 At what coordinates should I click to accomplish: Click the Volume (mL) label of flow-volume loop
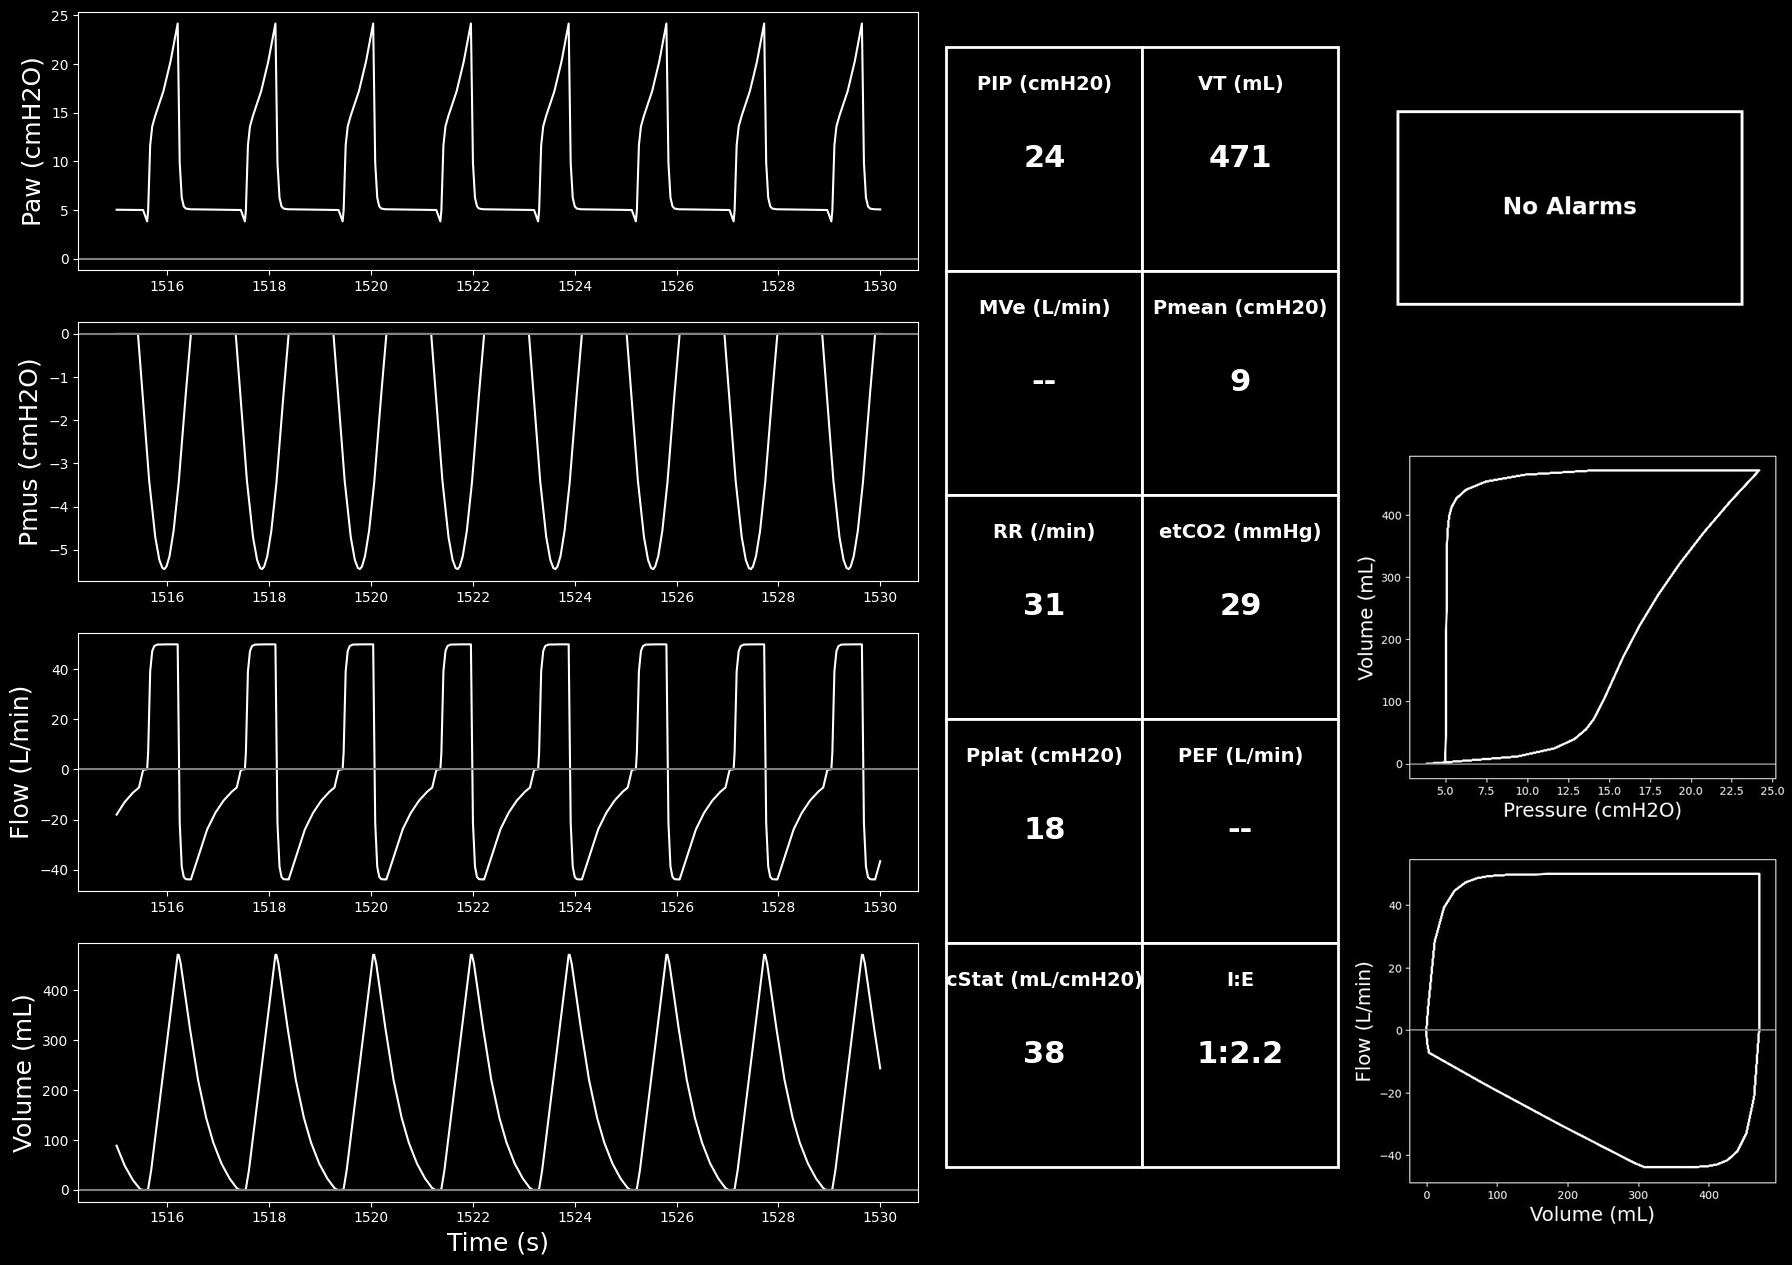[x=1592, y=1215]
